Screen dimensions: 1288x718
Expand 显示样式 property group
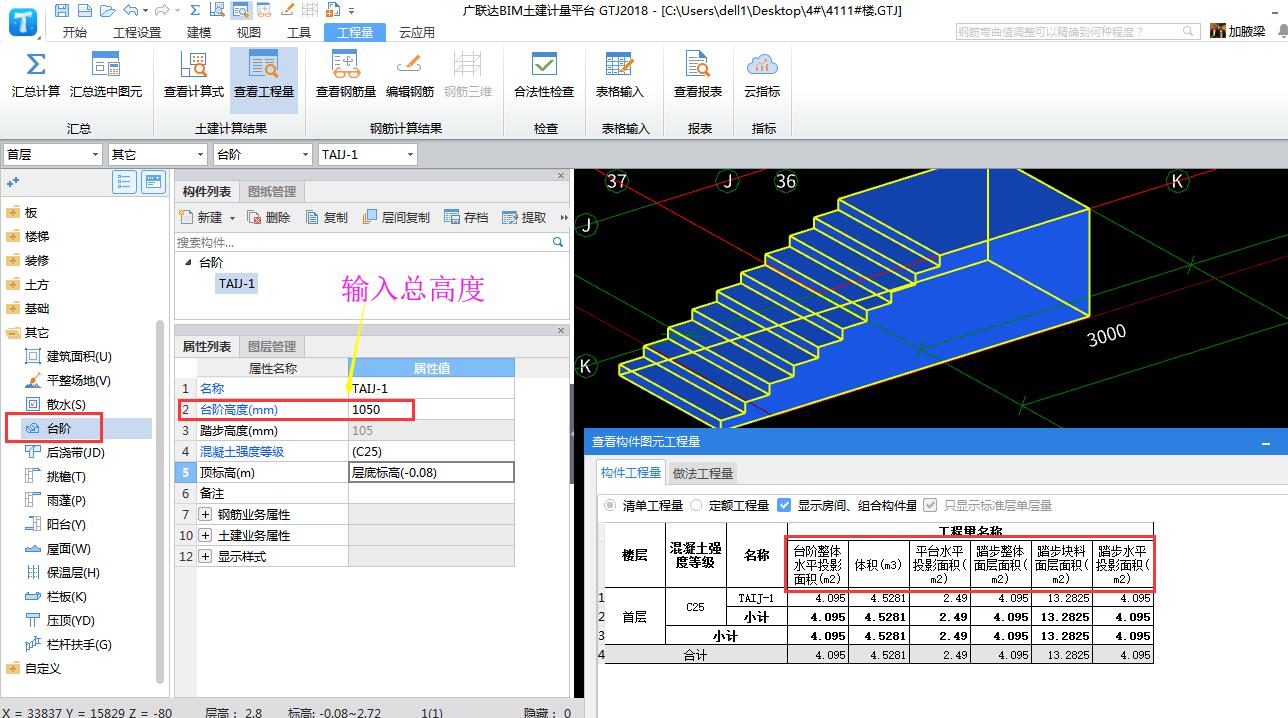tap(205, 556)
